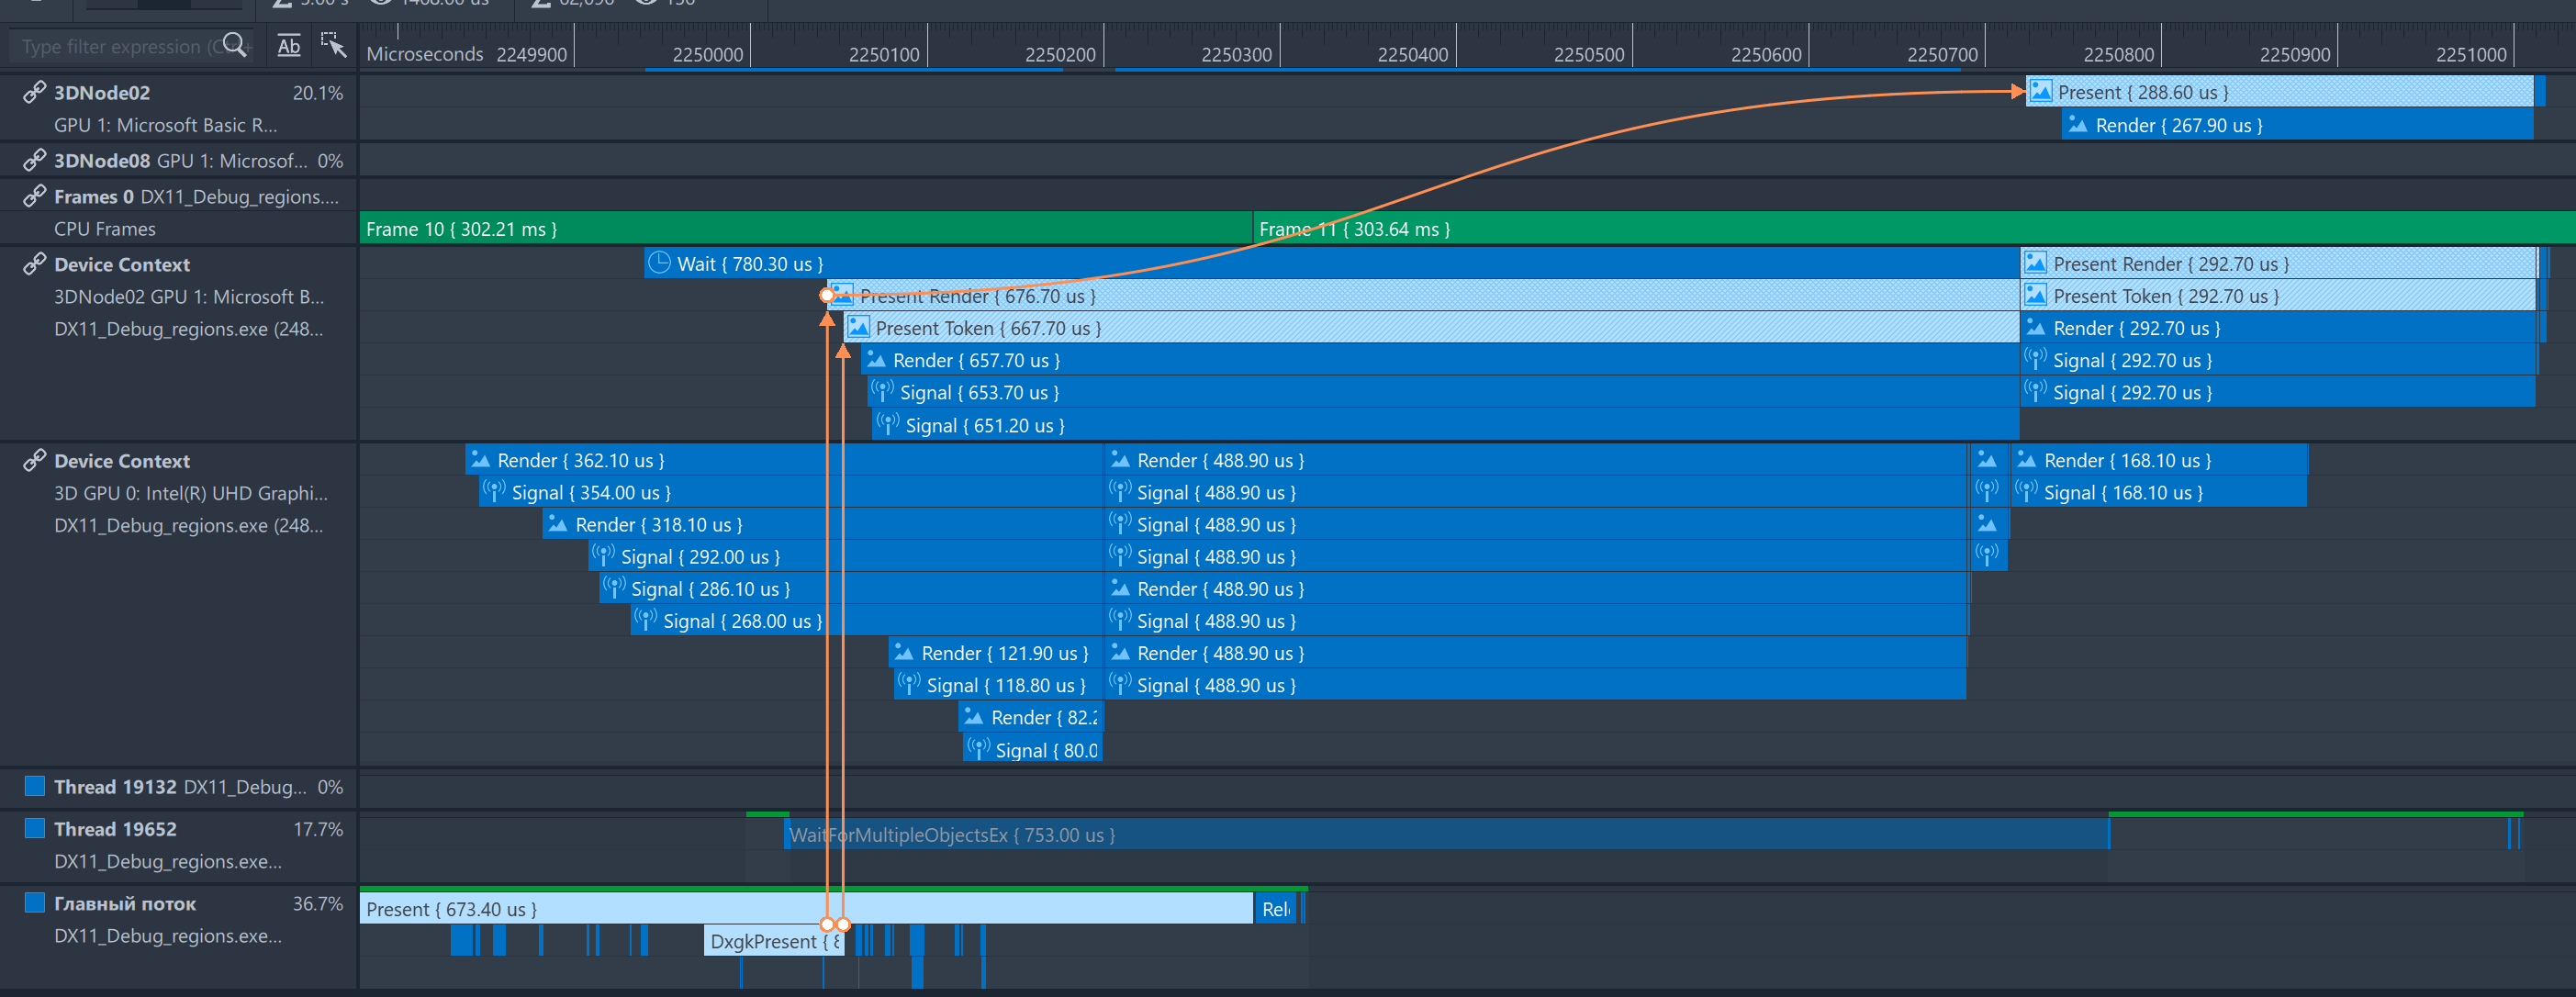Select the Frame 10 { 302.21 ms } bar
The image size is (2576, 997).
pos(806,229)
